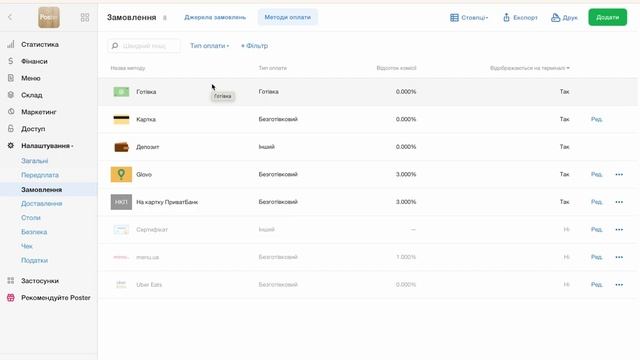Sort by terminal display column dropdown

point(530,68)
